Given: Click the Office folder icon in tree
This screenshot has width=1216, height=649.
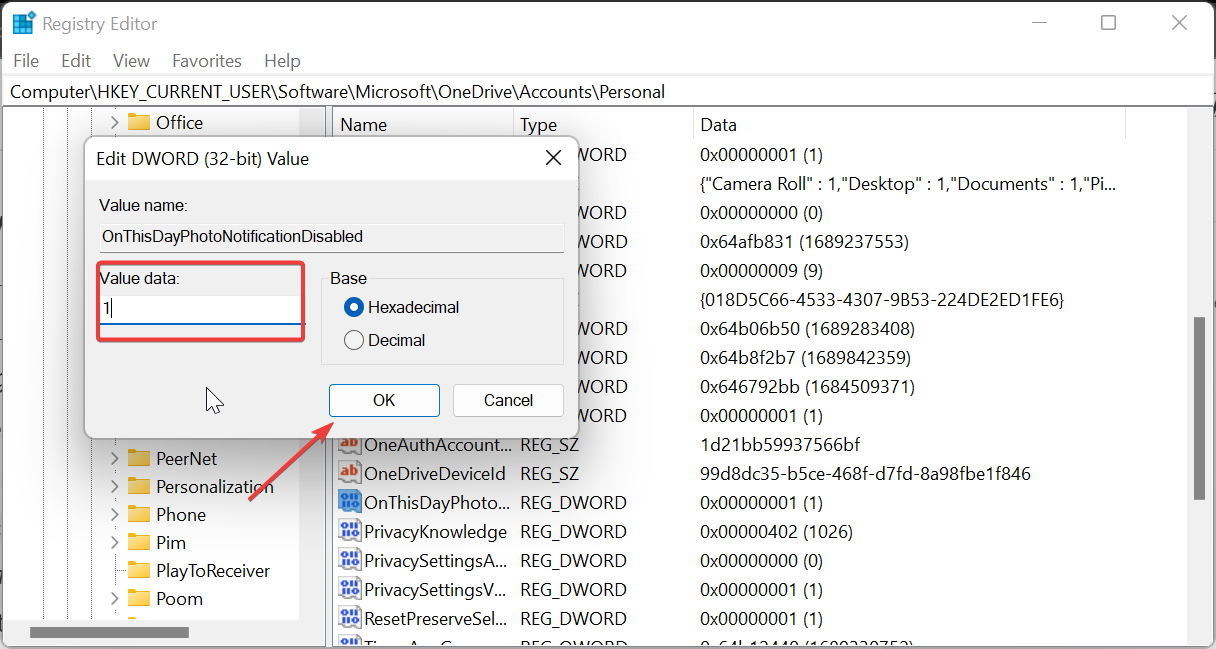Looking at the screenshot, I should pos(139,122).
